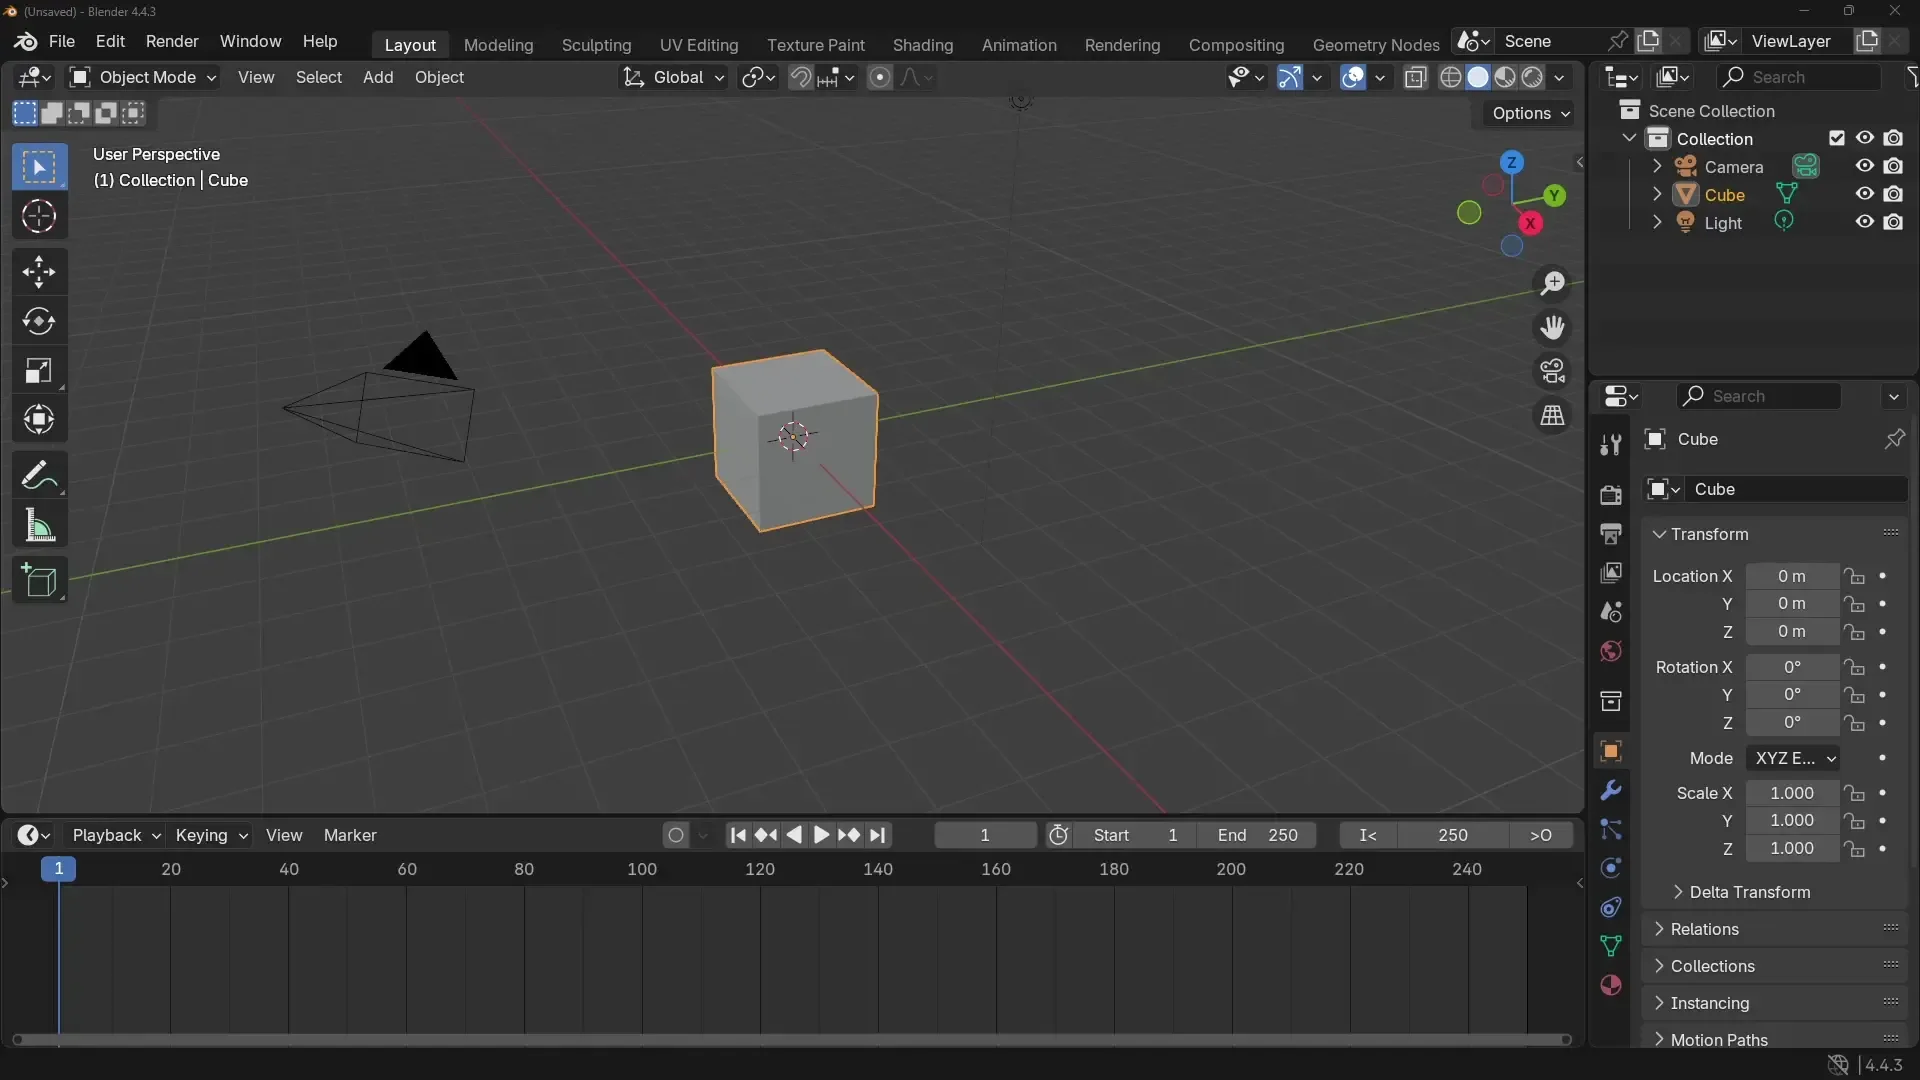Click the outliner Search field
Screen dimensions: 1920x1080
1799,77
